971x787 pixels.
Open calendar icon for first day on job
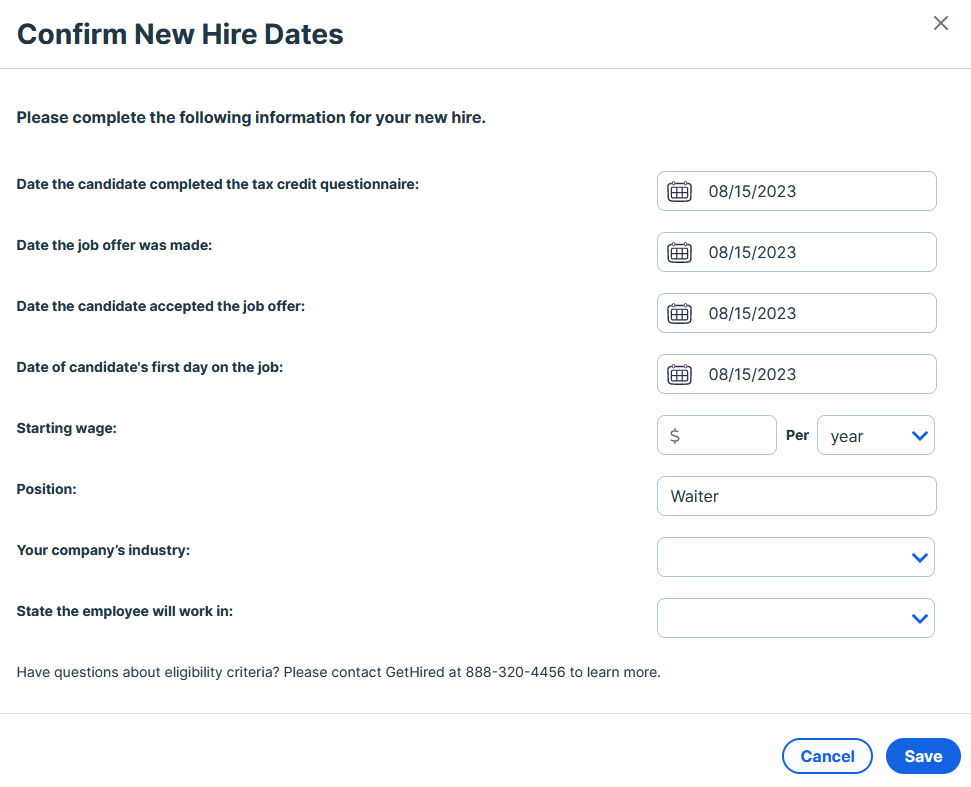point(679,374)
